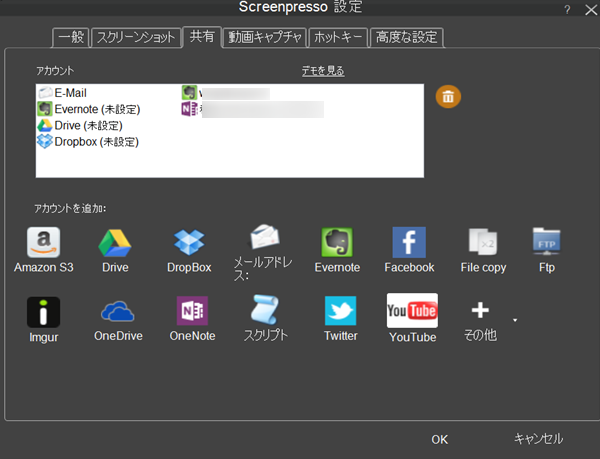The width and height of the screenshot is (600, 459).
Task: Add a DropBox account icon
Action: [189, 242]
